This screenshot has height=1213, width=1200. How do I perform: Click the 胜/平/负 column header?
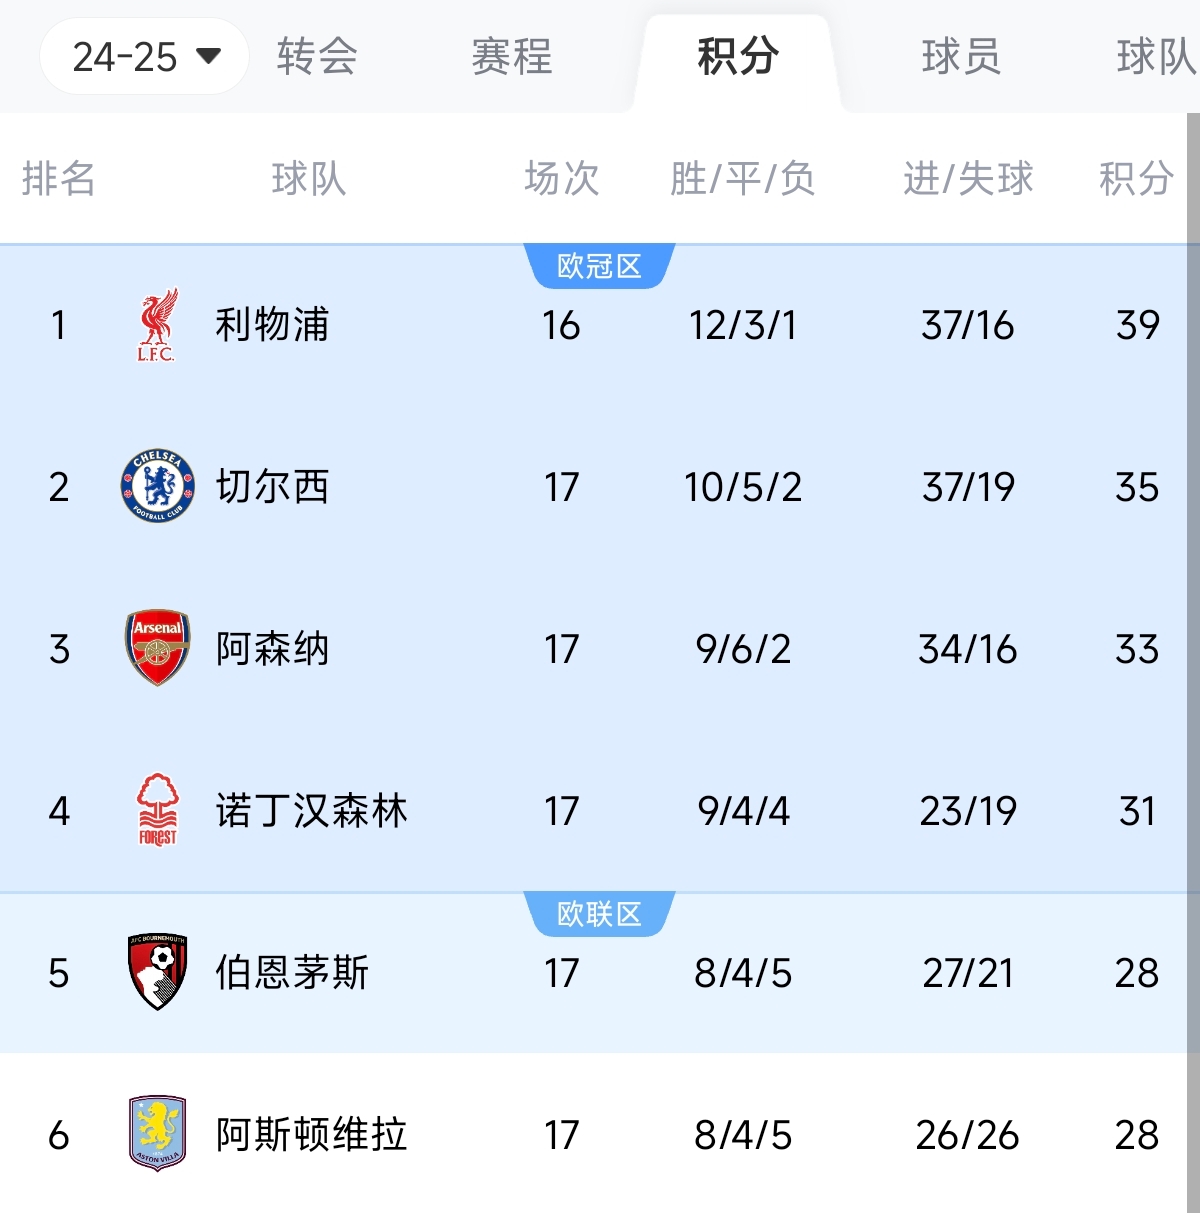(x=742, y=179)
